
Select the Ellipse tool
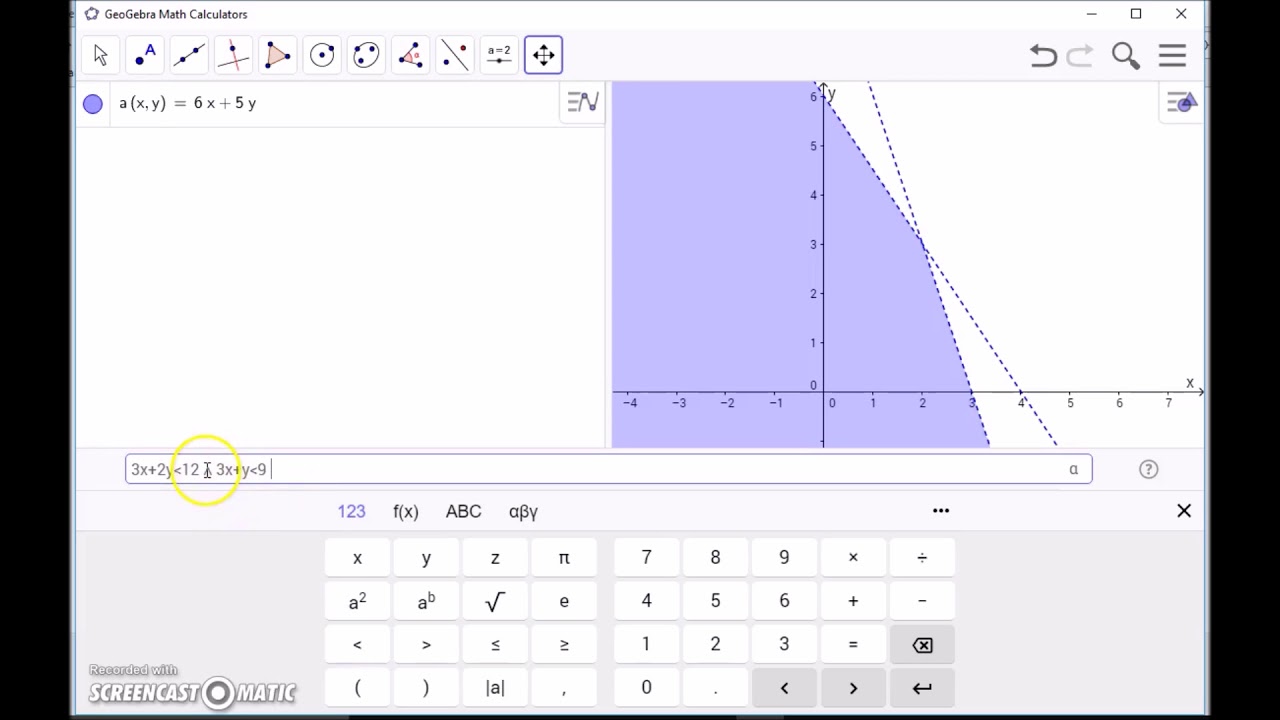click(366, 55)
